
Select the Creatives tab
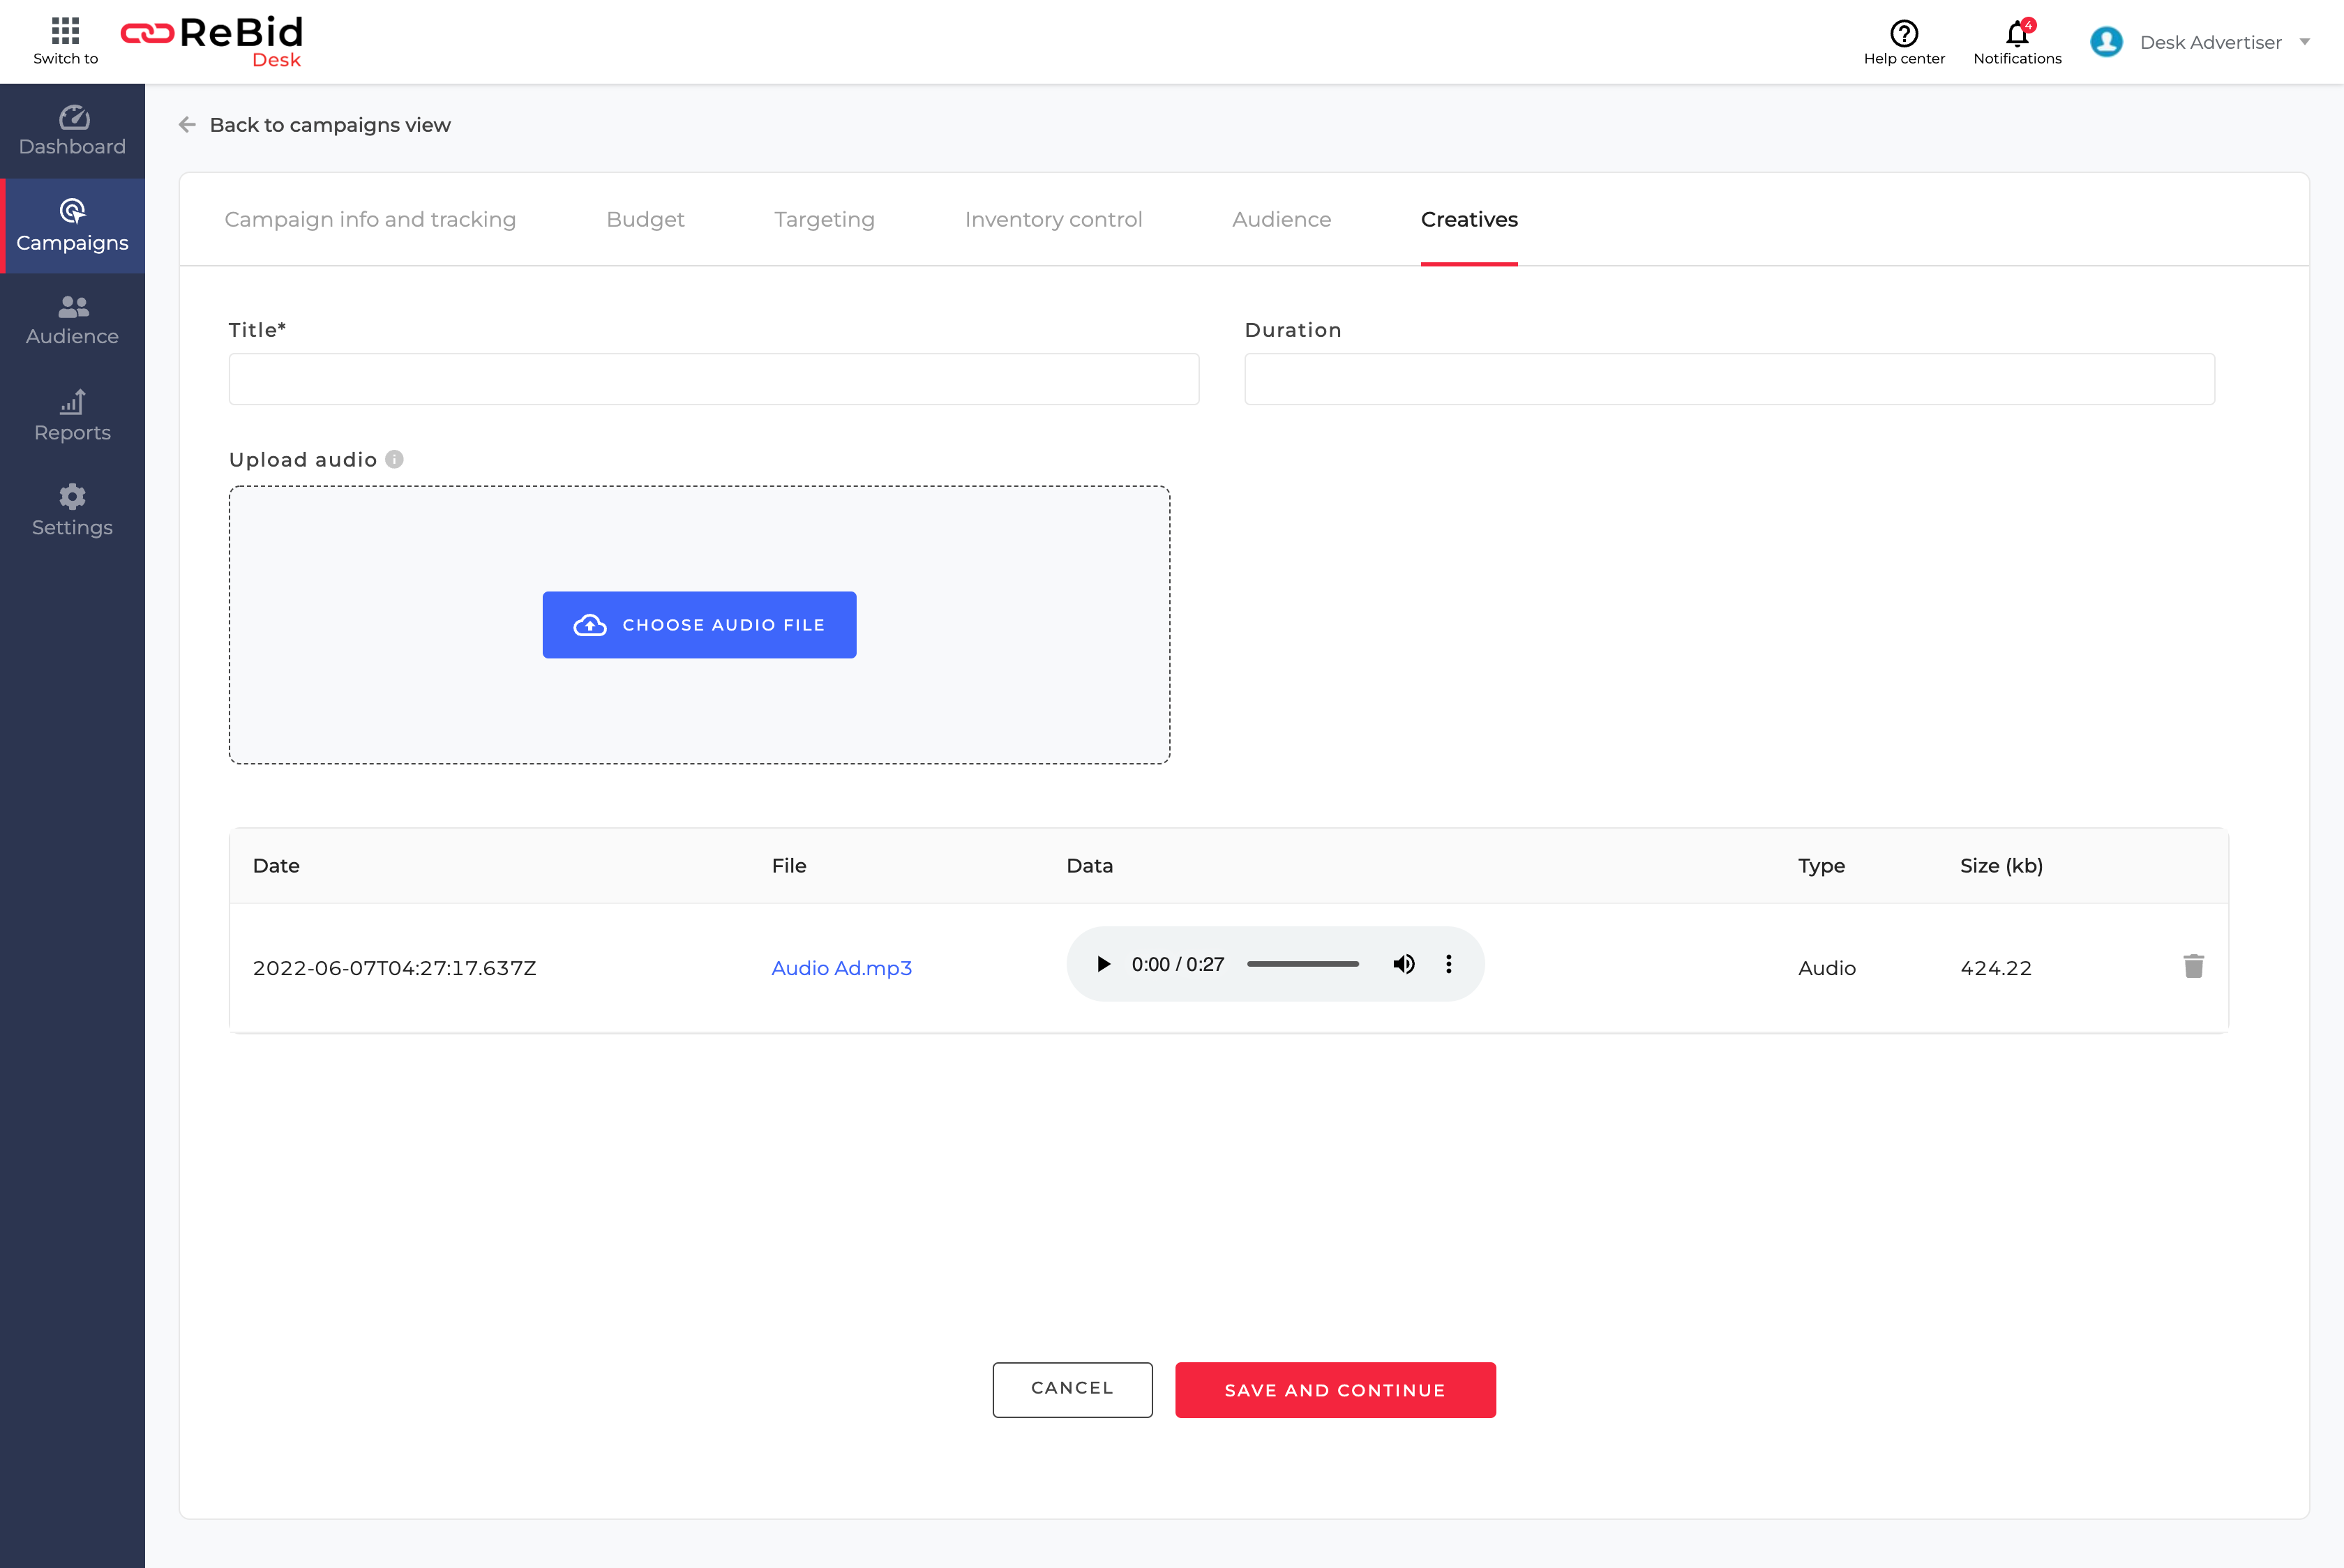click(1469, 219)
